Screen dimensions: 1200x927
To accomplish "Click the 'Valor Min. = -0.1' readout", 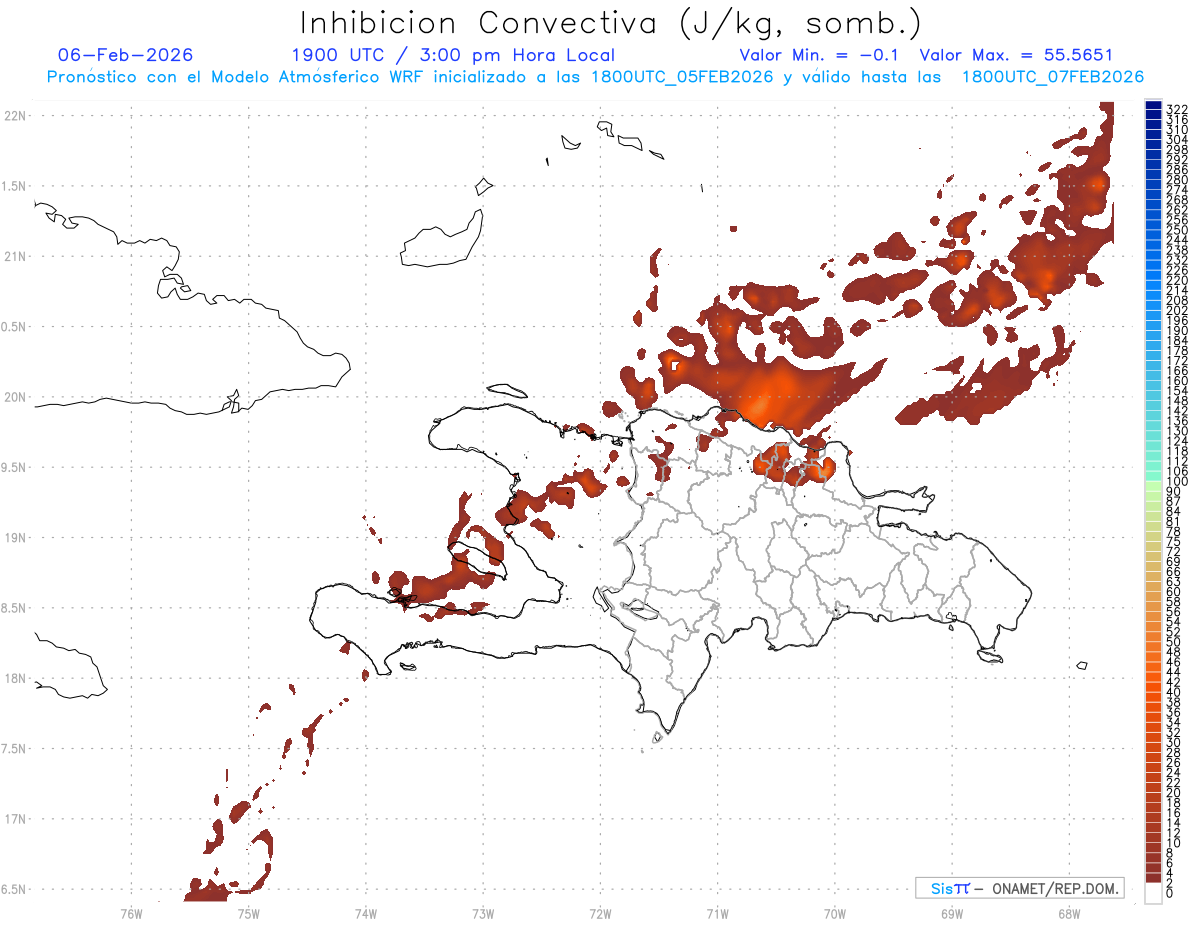I will click(820, 55).
